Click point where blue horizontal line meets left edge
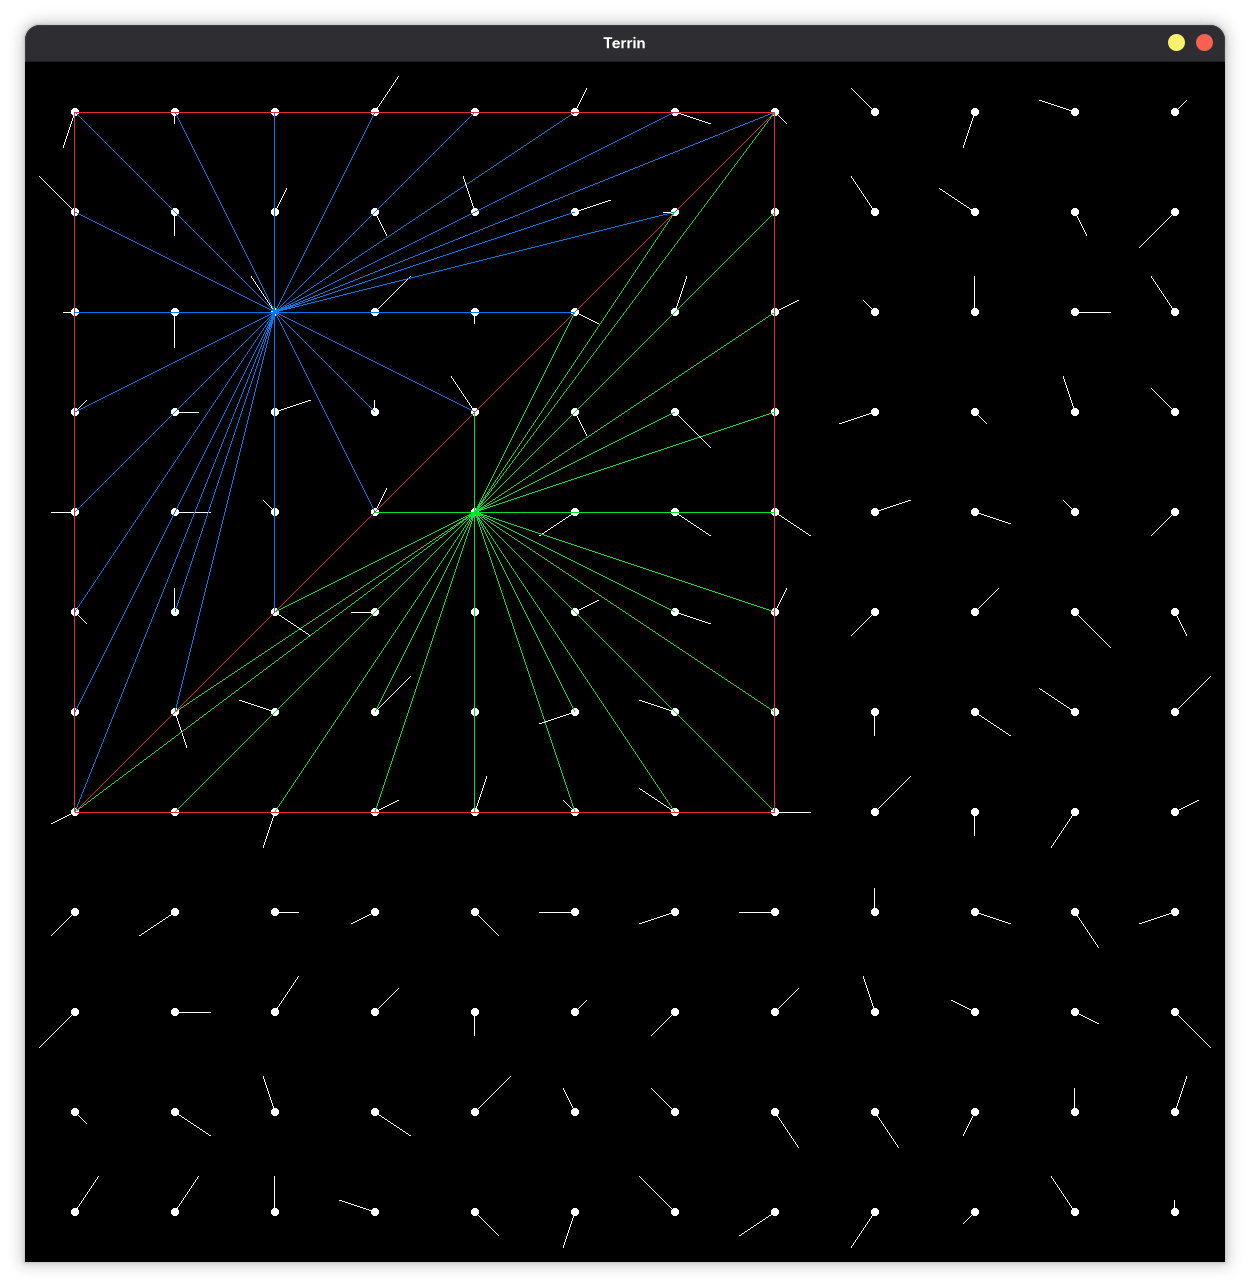 (75, 312)
